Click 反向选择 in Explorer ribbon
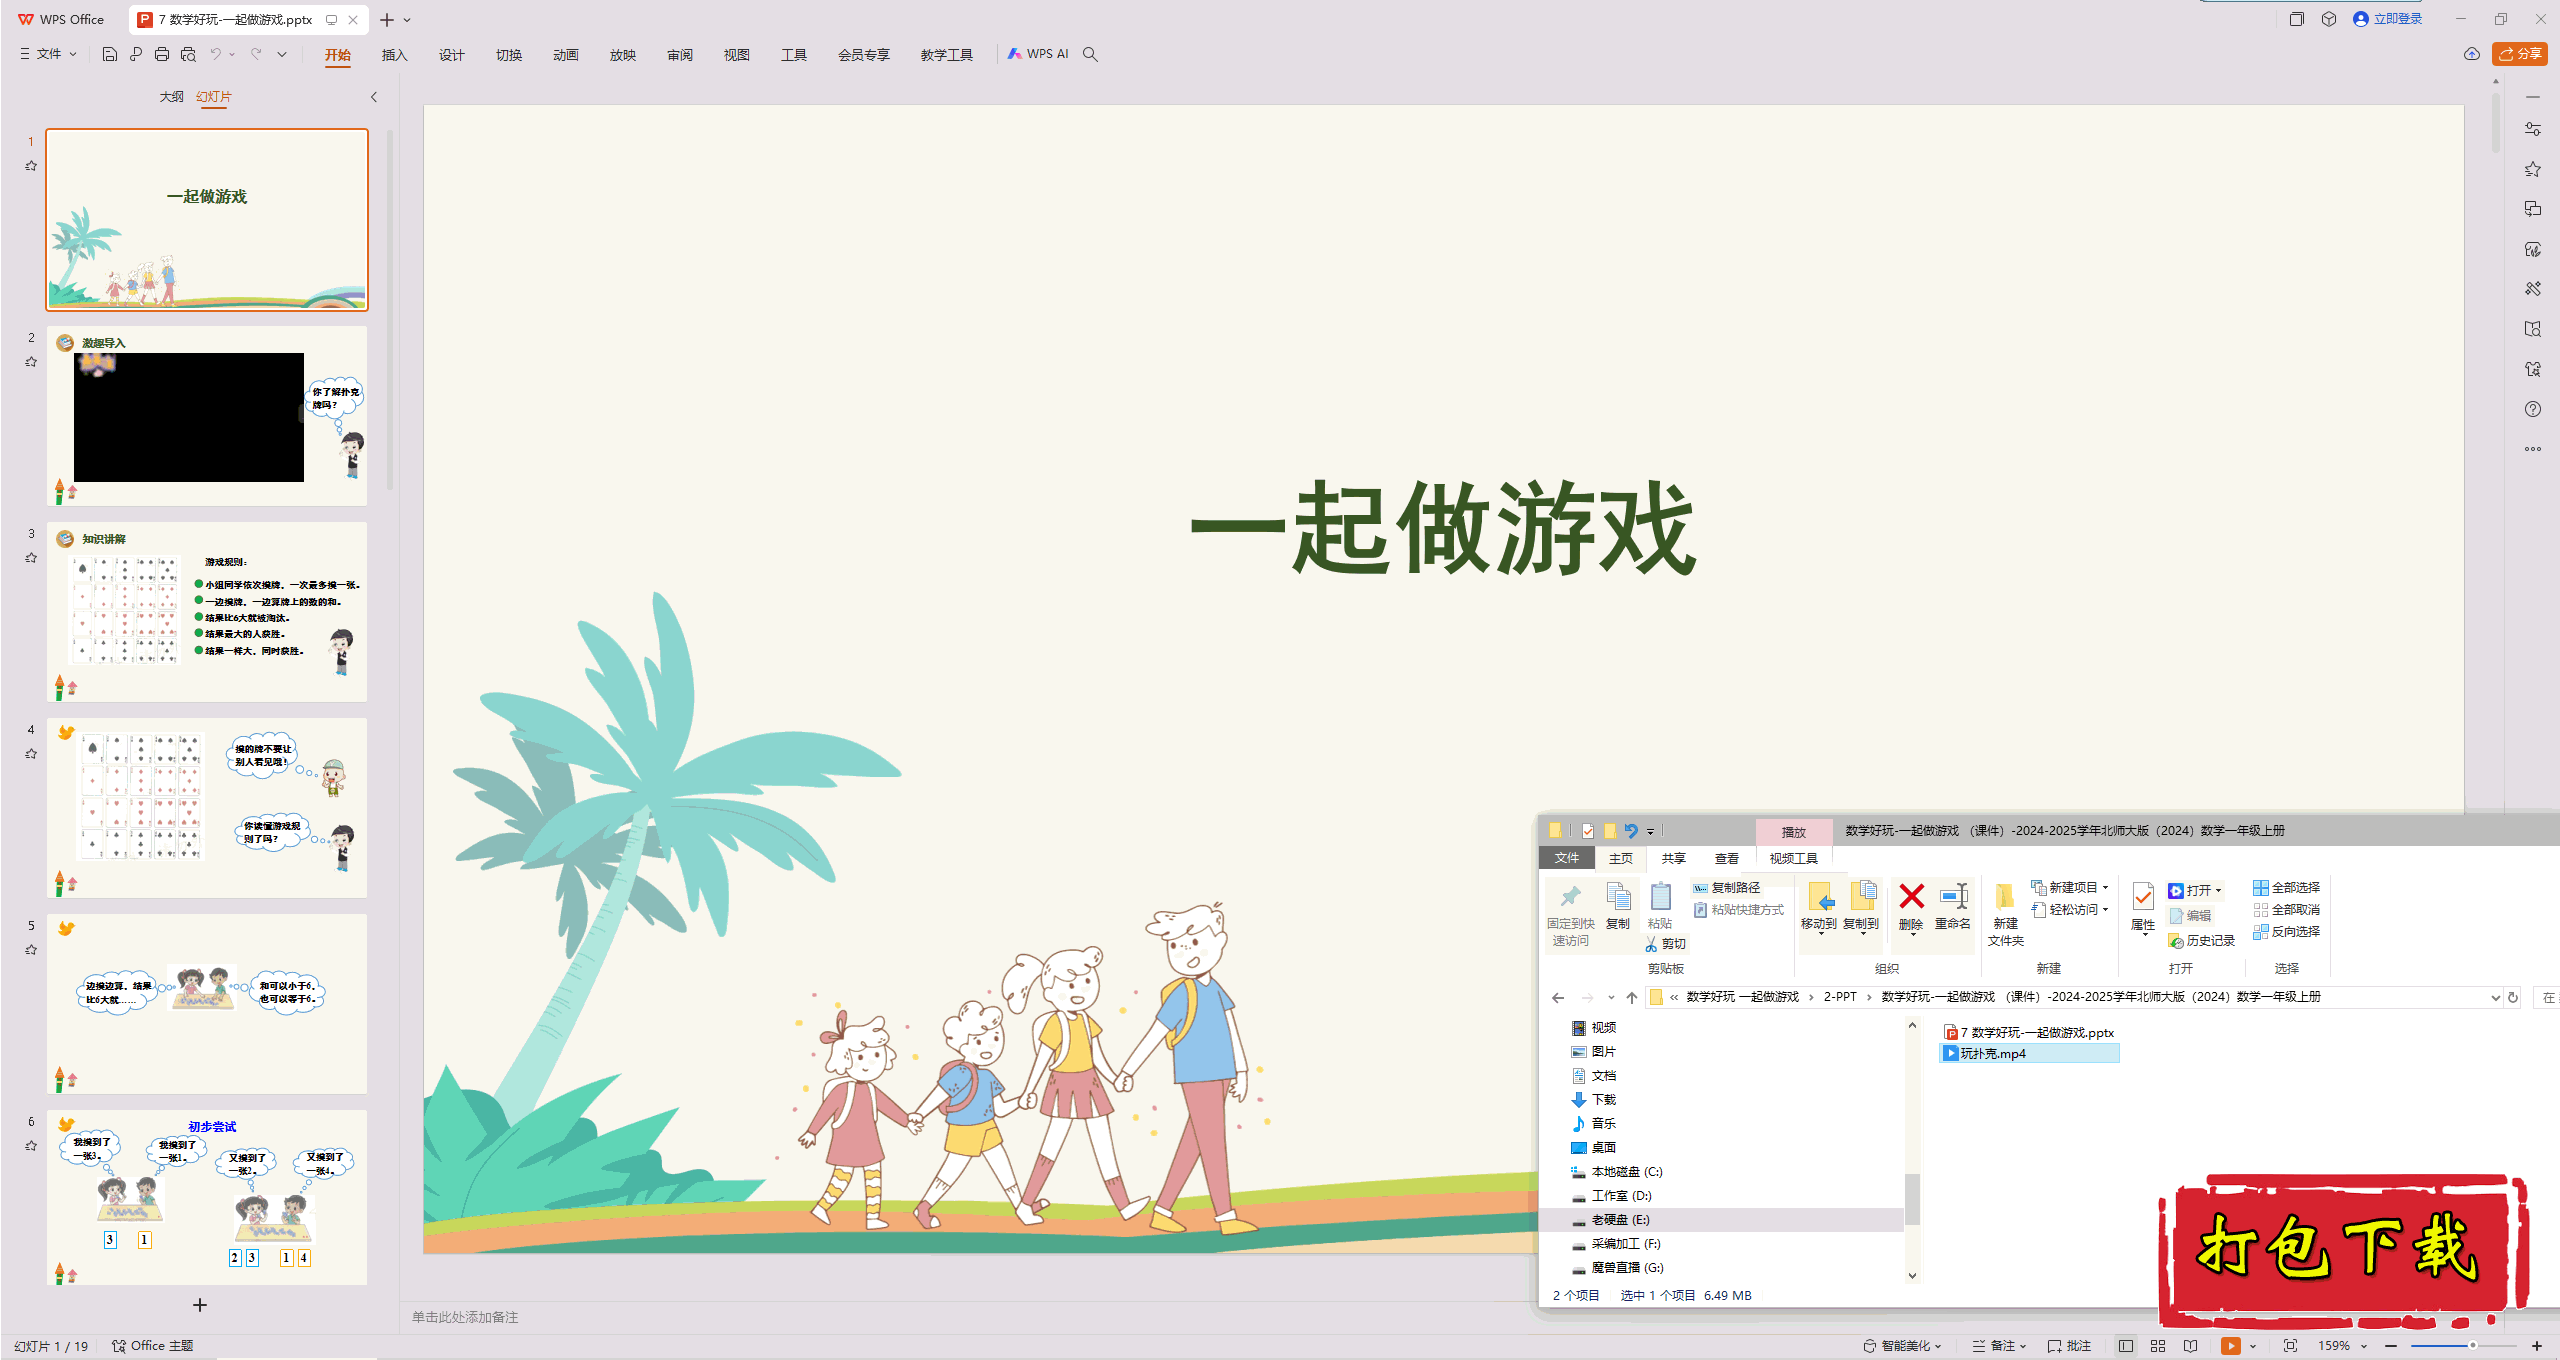Viewport: 2560px width, 1360px height. tap(2286, 932)
